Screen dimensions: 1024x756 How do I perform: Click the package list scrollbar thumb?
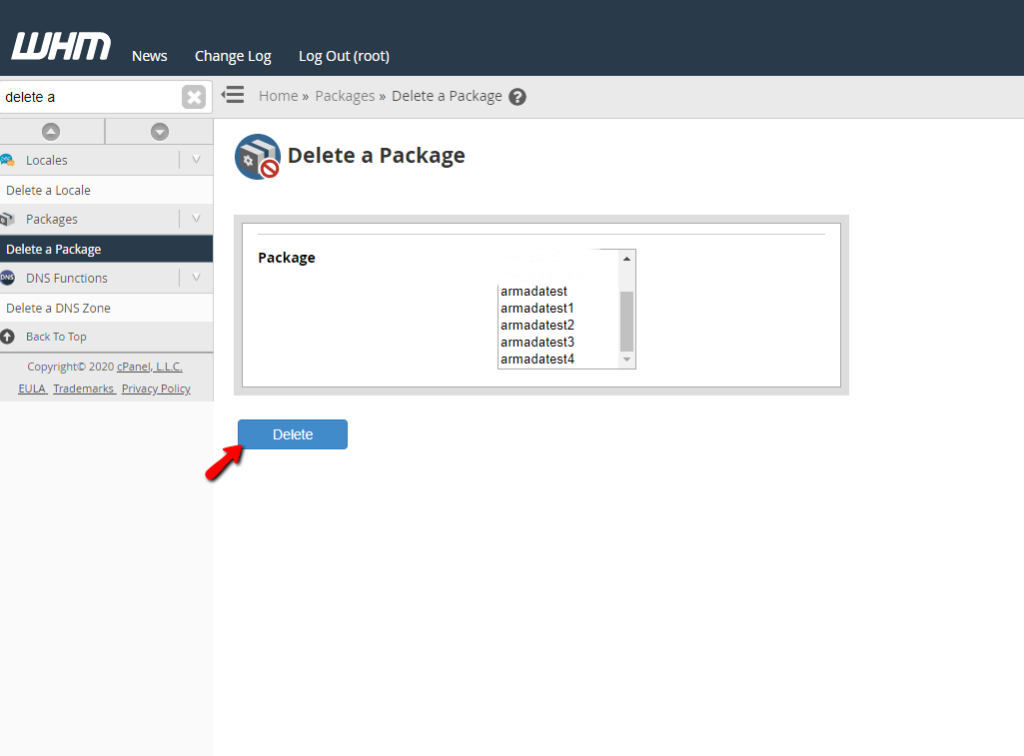627,321
